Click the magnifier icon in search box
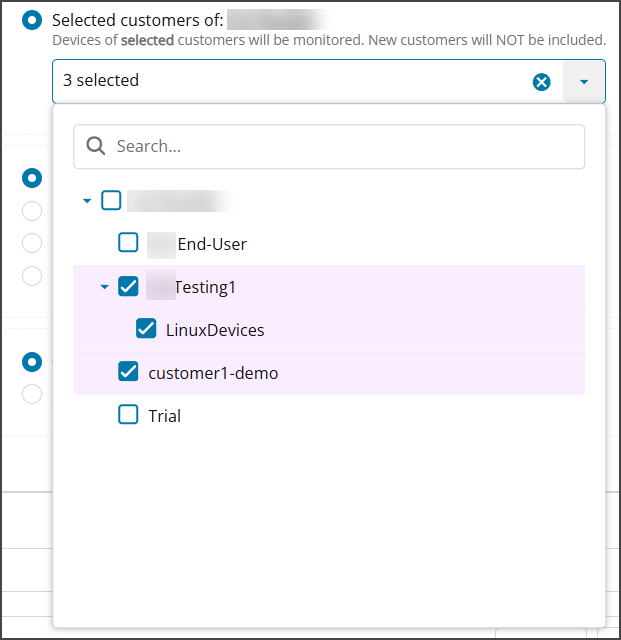Screen dimensions: 621x640 [96, 146]
